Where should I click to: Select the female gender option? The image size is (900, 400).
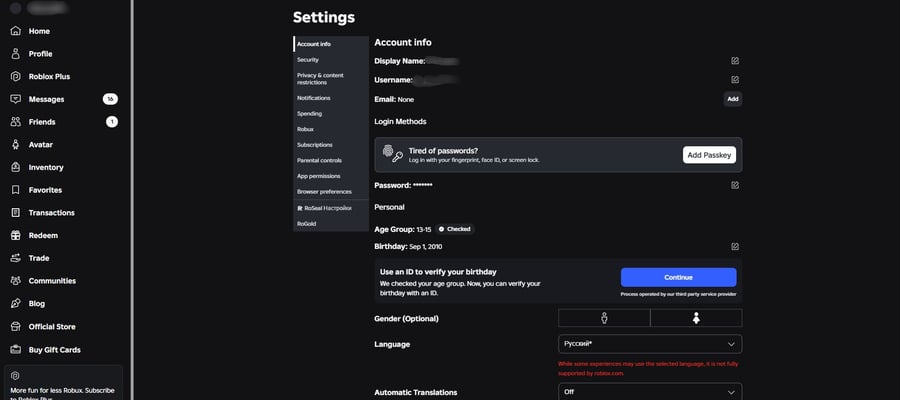click(x=696, y=318)
